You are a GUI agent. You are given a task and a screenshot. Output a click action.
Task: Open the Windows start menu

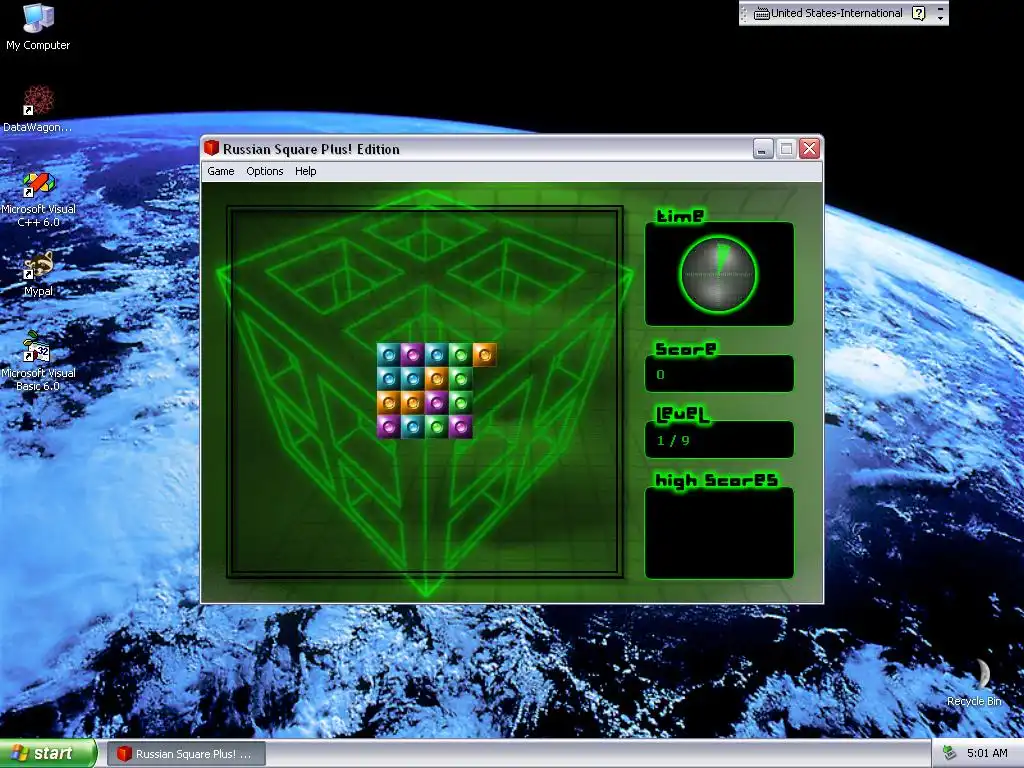[48, 754]
